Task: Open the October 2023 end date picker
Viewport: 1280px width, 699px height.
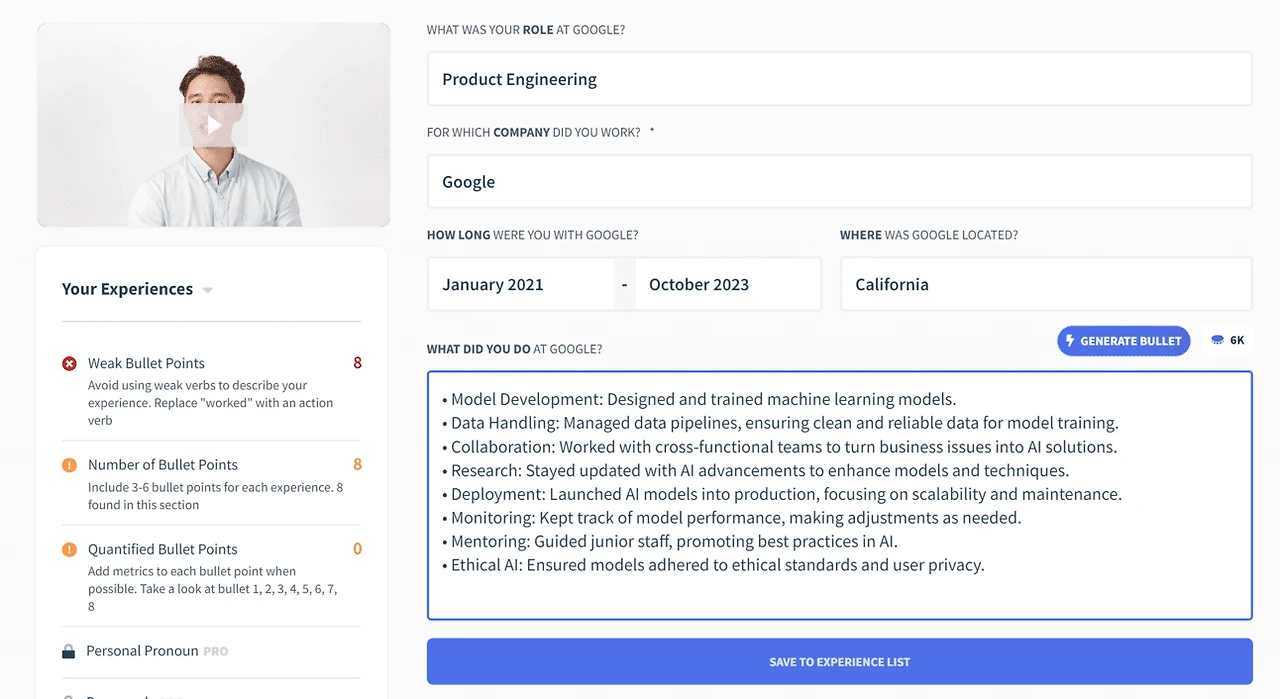Action: click(x=728, y=284)
